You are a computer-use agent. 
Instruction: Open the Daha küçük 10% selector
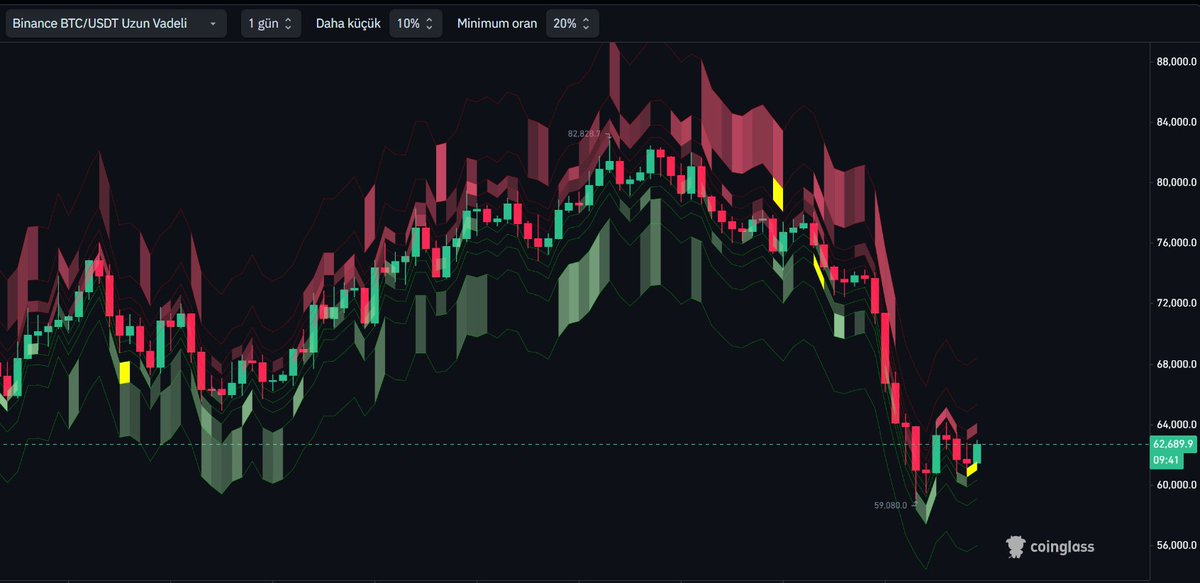coord(416,23)
